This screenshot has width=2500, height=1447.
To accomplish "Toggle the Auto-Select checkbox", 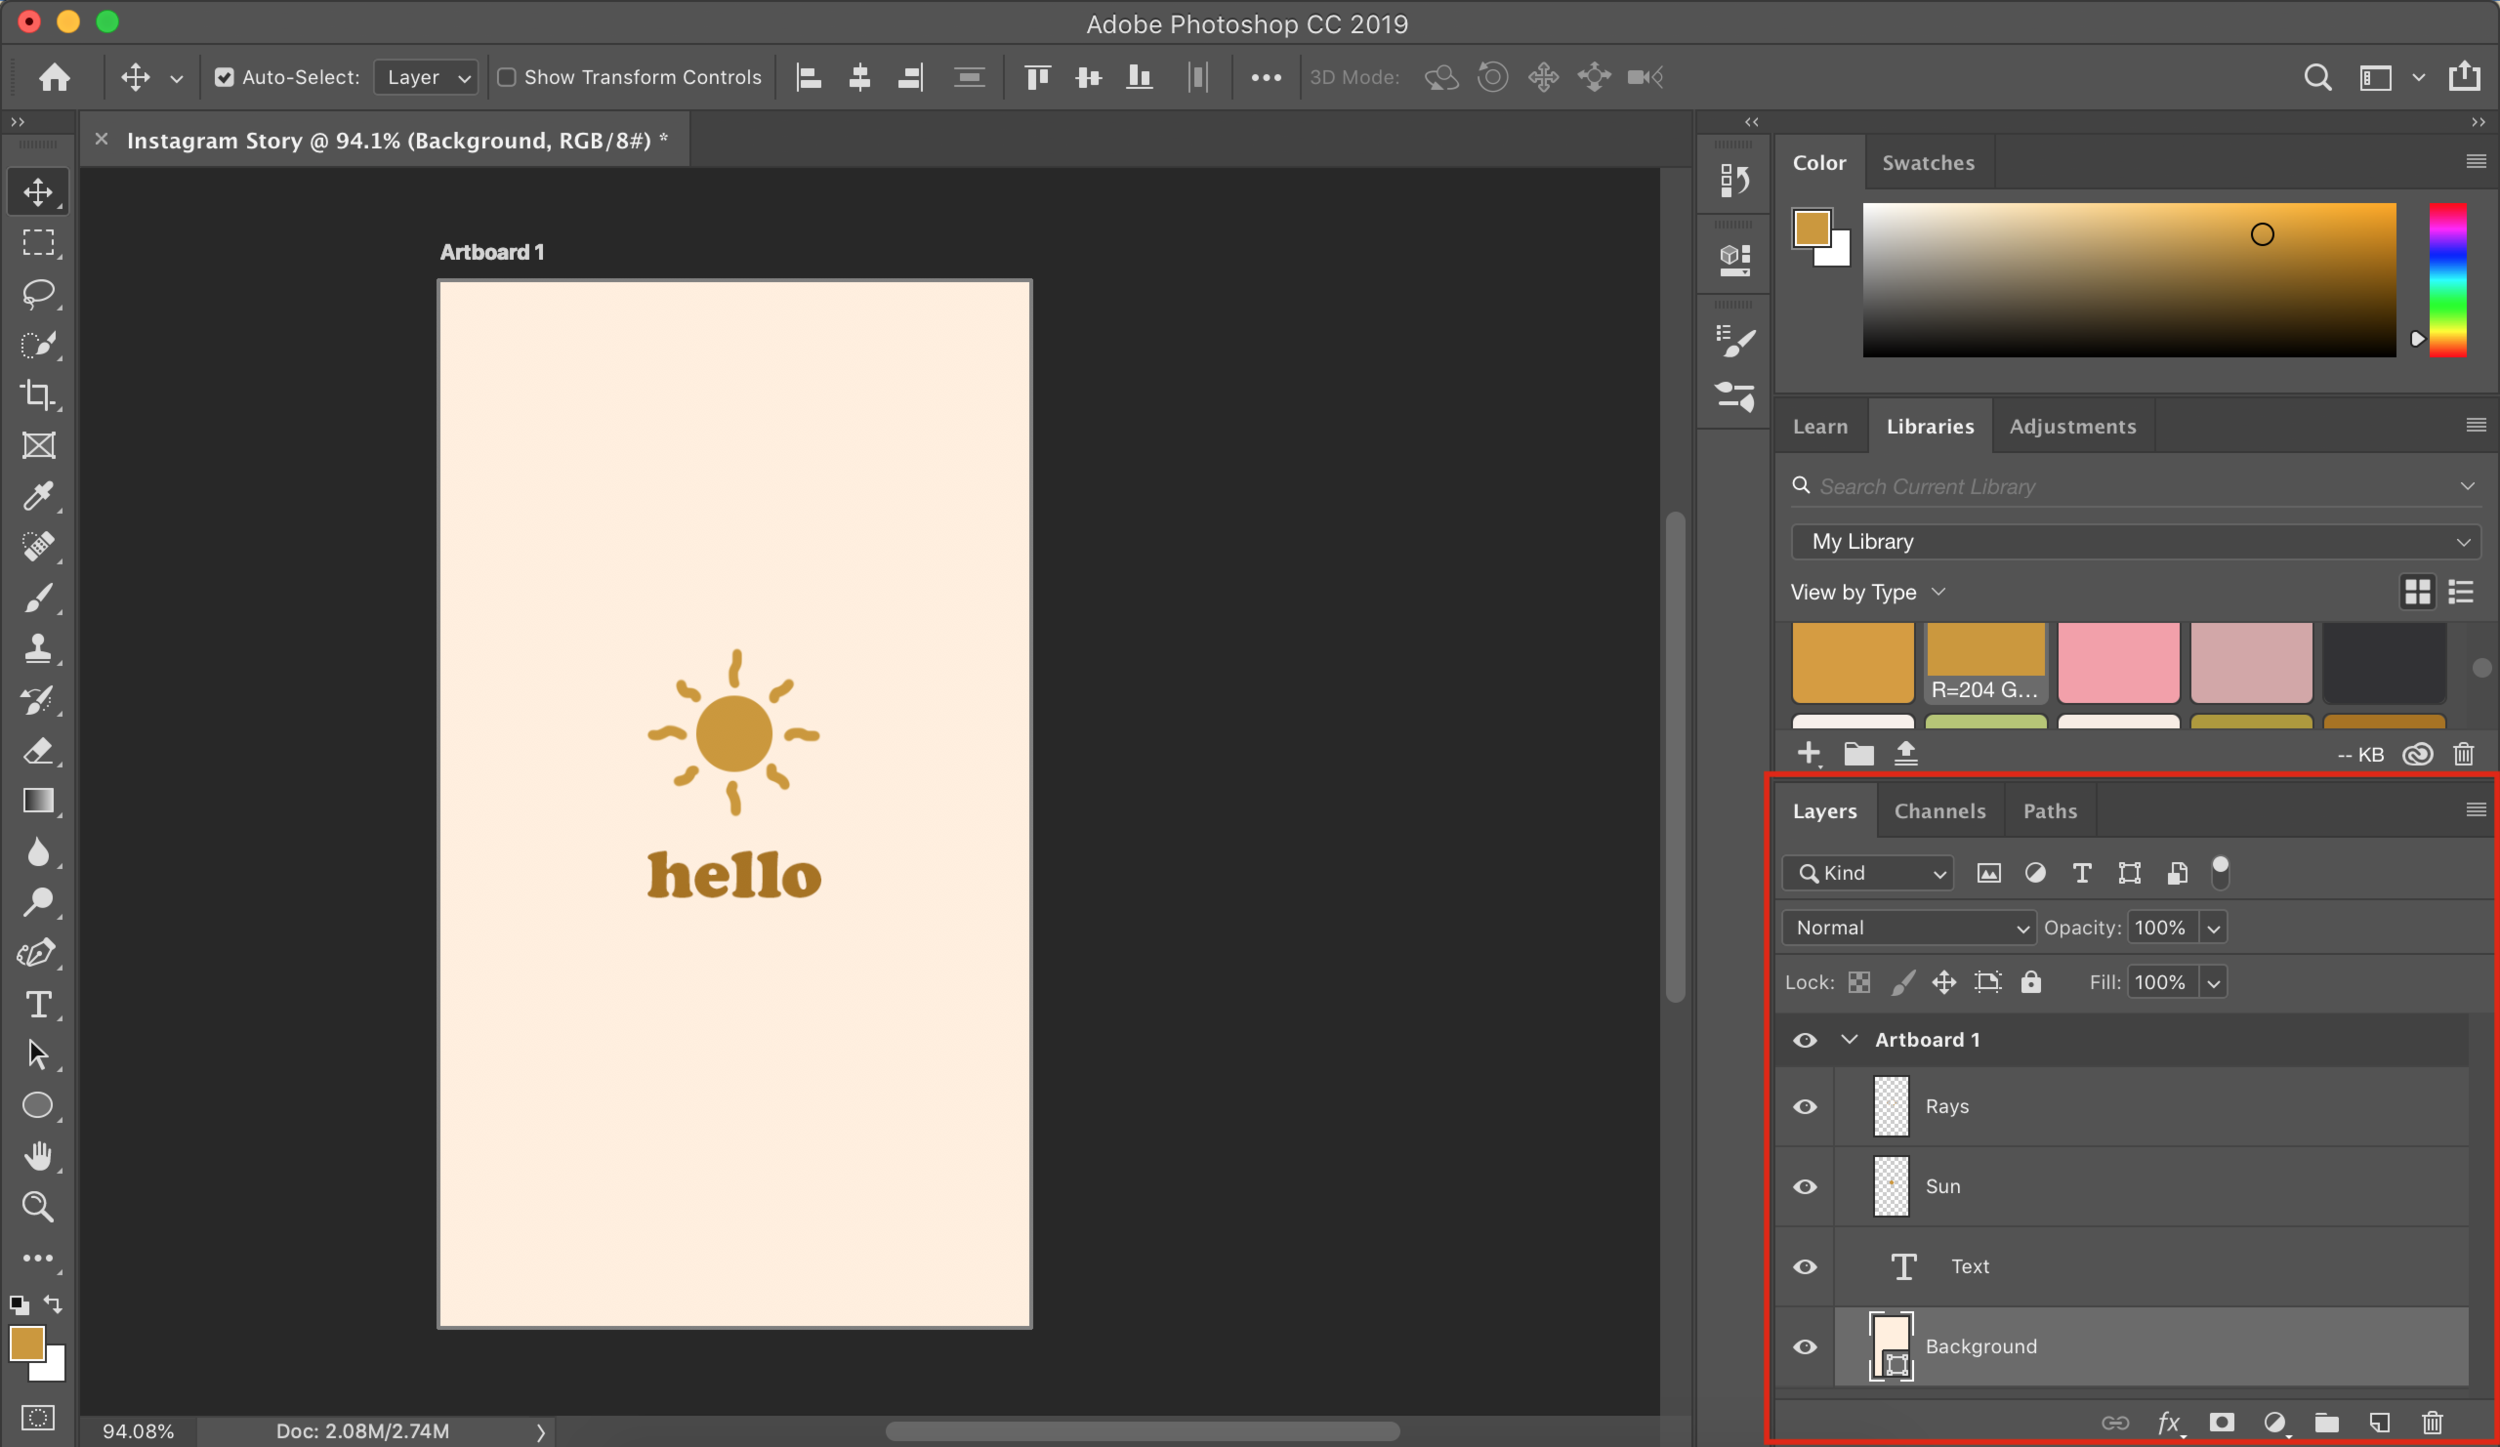I will click(223, 77).
